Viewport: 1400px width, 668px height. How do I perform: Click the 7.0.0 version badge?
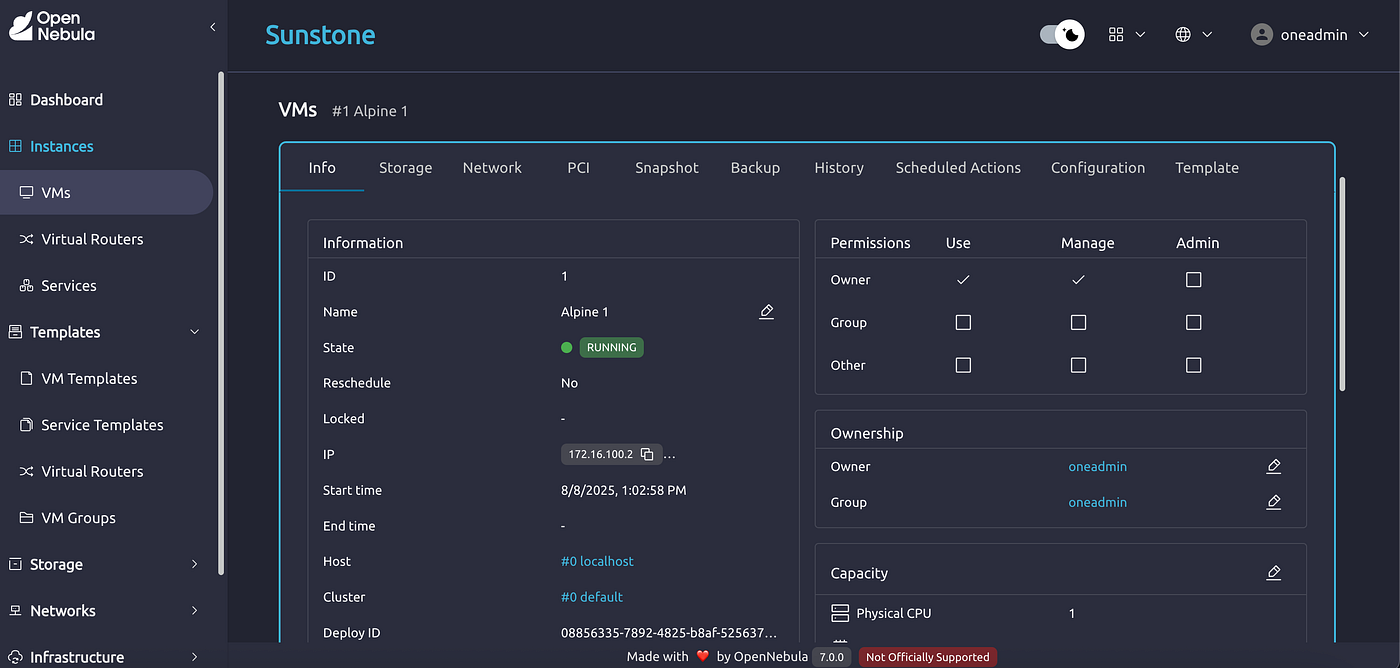click(x=832, y=657)
